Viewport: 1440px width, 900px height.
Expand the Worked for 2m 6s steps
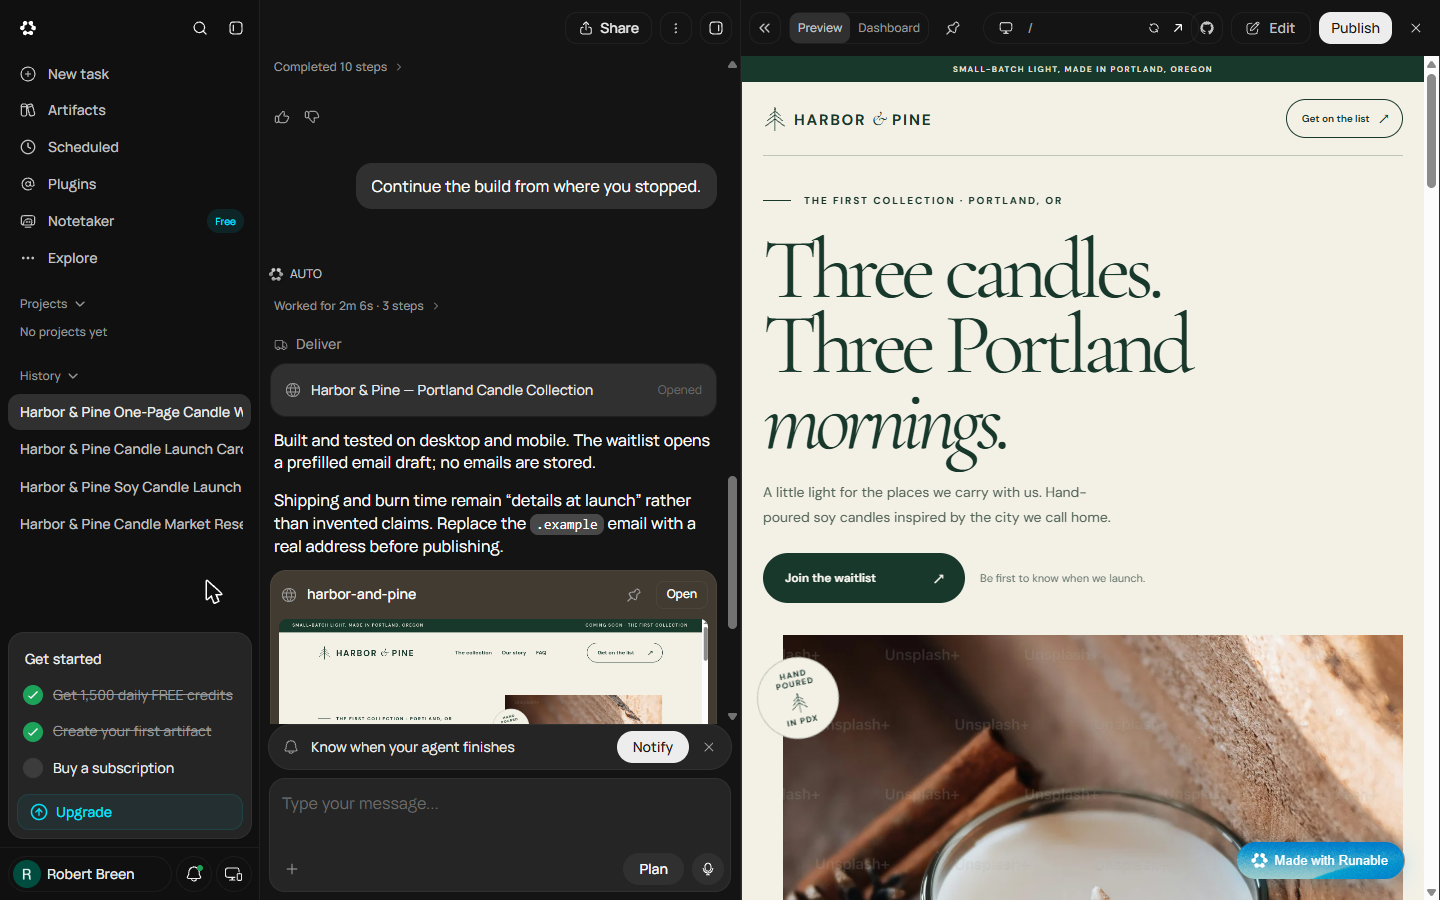pos(357,306)
